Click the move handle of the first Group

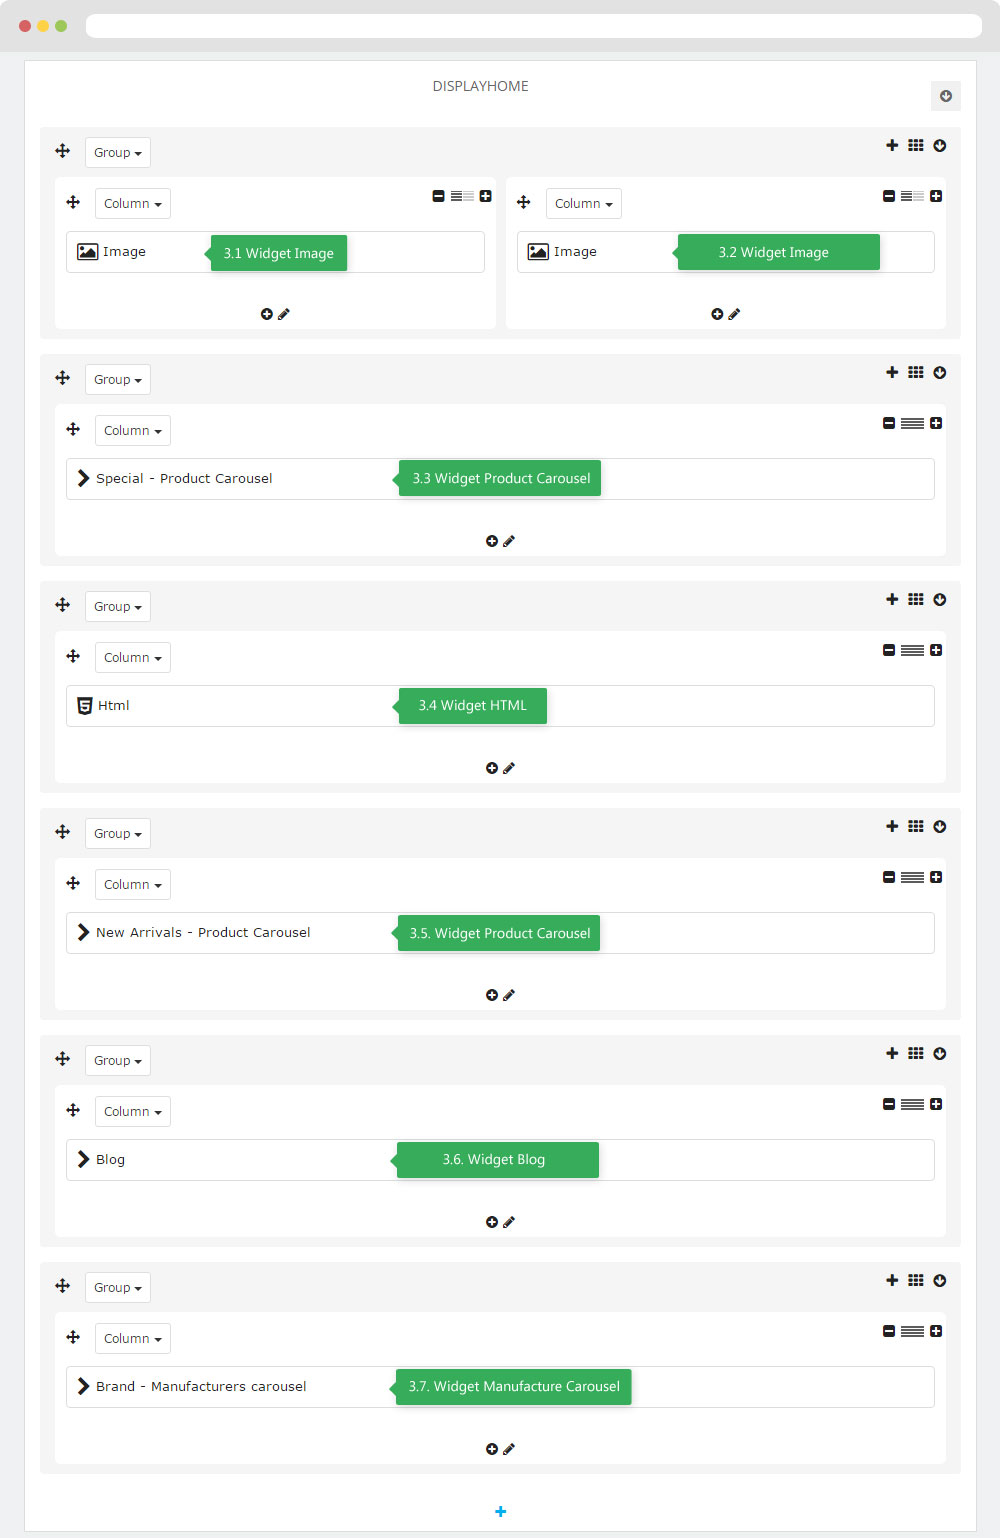tap(62, 151)
